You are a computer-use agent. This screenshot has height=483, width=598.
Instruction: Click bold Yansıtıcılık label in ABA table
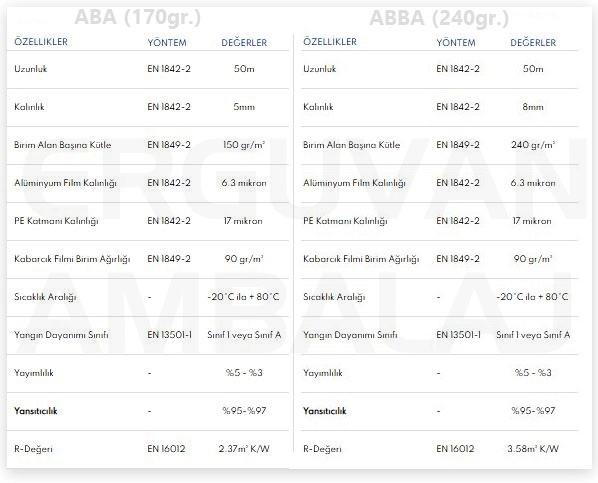click(x=35, y=411)
